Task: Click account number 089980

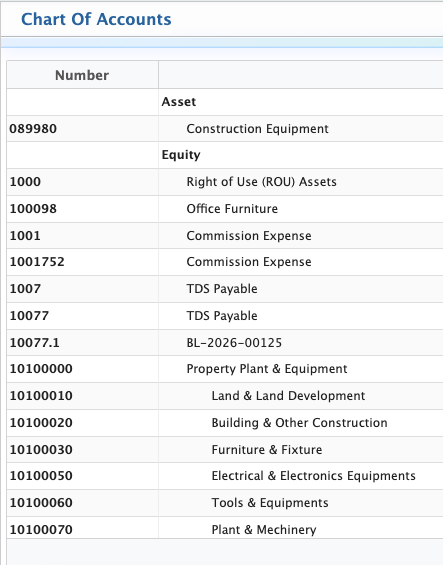Action: click(x=33, y=129)
